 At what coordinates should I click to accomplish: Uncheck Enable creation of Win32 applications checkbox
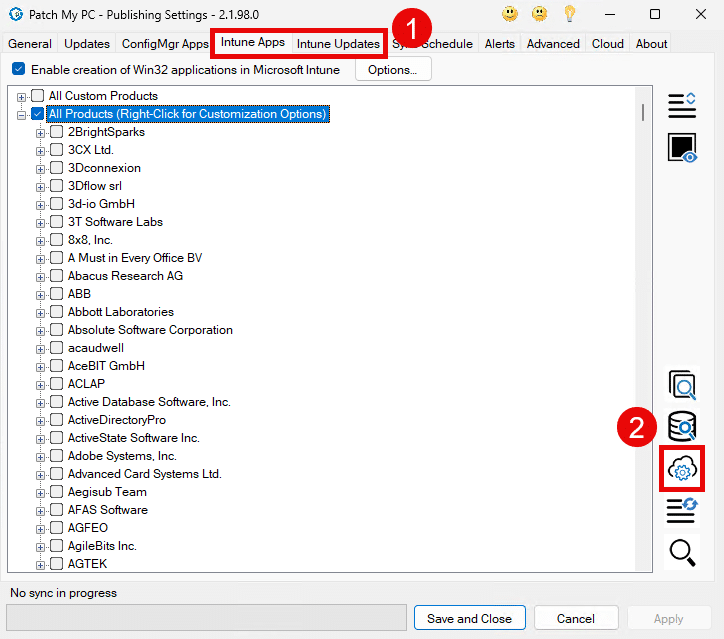[18, 70]
